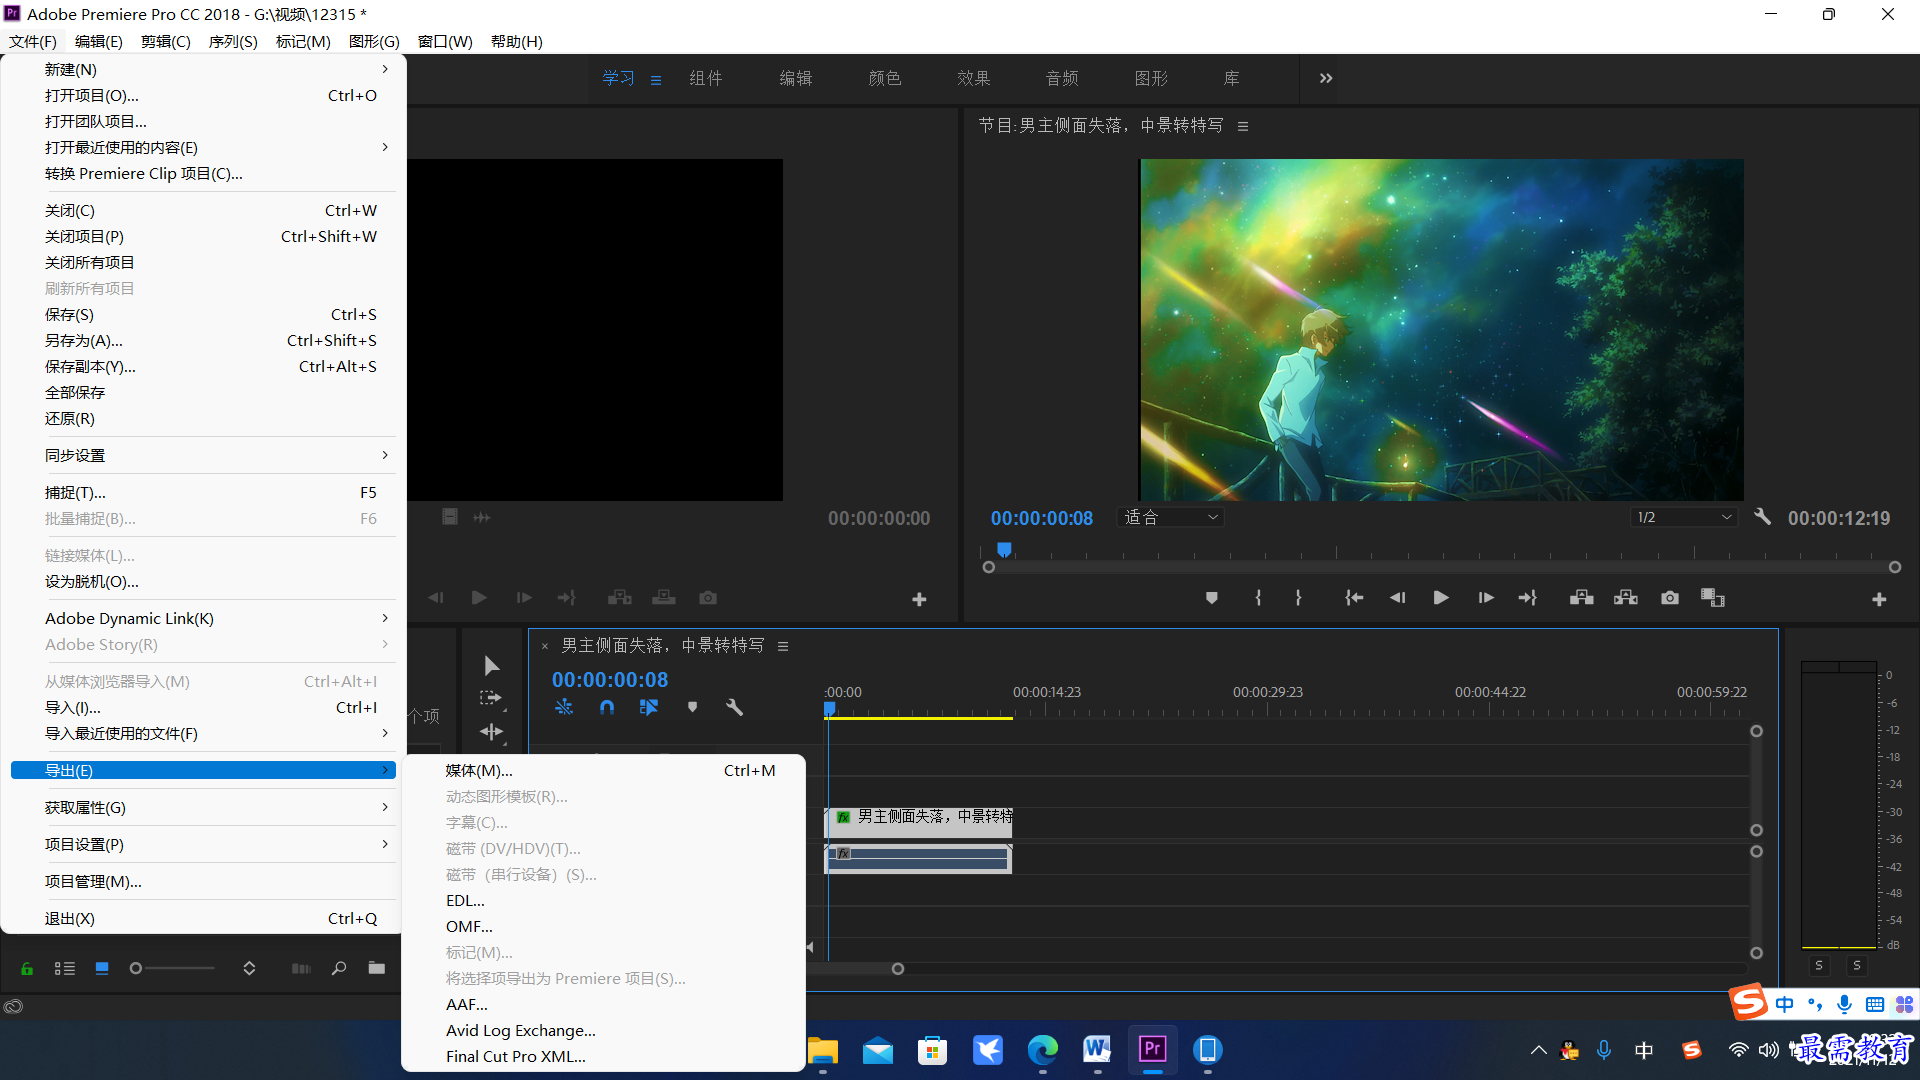1920x1080 pixels.
Task: Open the zoom level dropdown showing 适合
Action: tap(1170, 517)
